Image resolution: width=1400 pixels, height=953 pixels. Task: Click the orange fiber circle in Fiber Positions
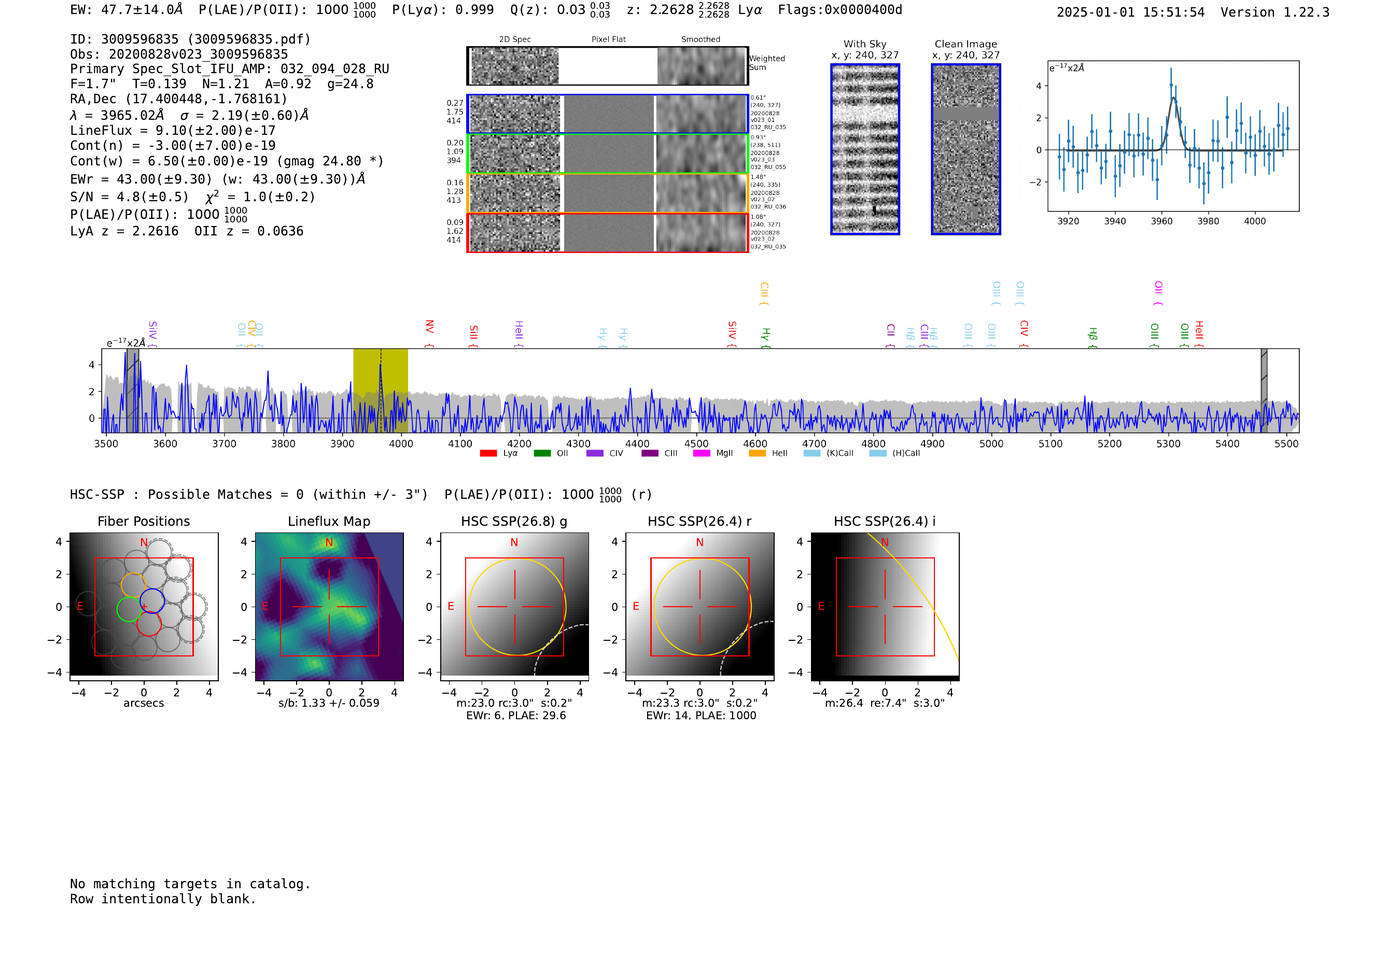[x=134, y=584]
